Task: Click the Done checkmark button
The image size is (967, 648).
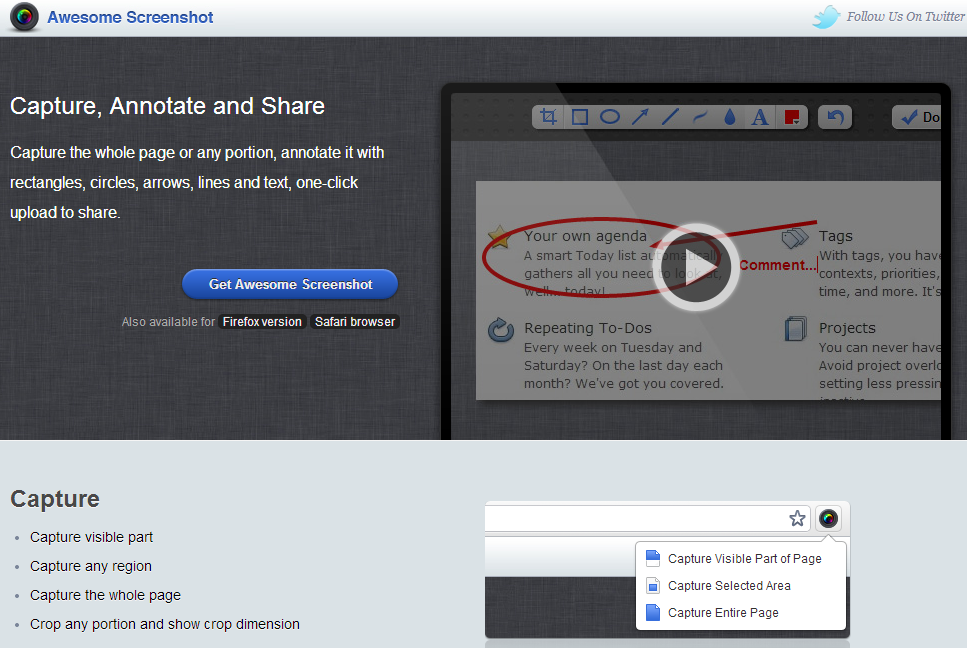Action: click(916, 117)
